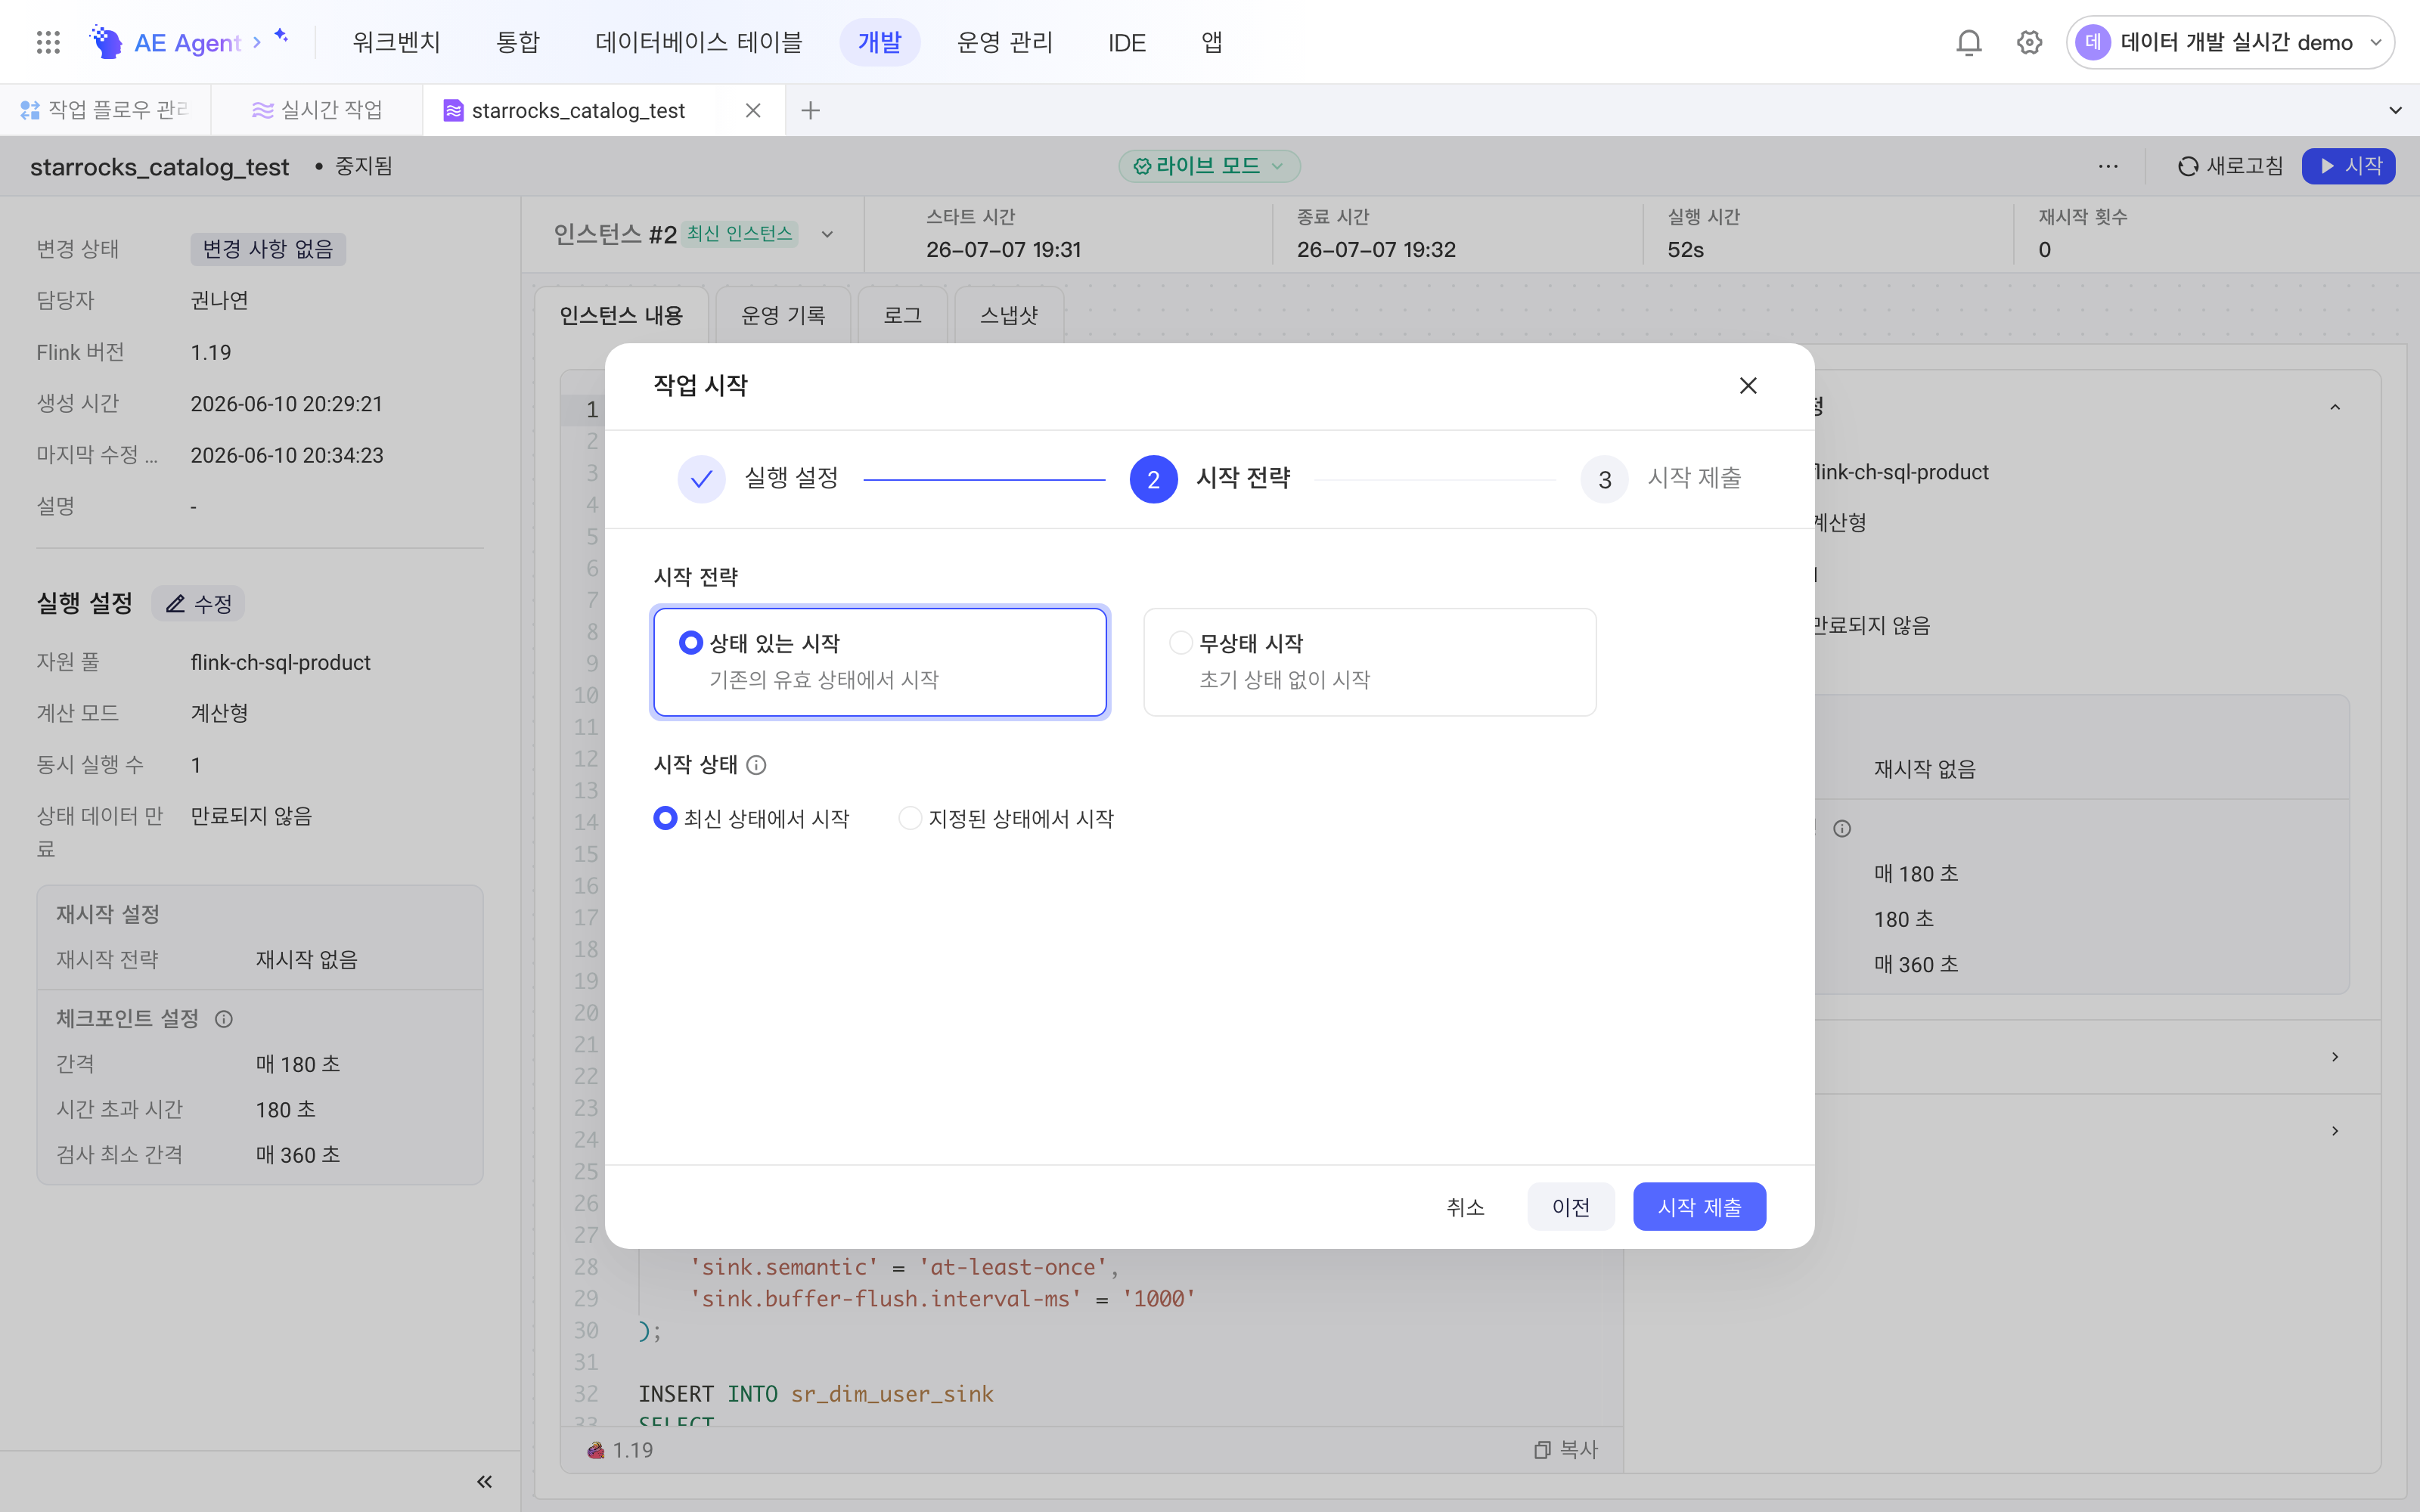
Task: Expand the 인스턴스 #2 dropdown arrow
Action: pyautogui.click(x=827, y=234)
